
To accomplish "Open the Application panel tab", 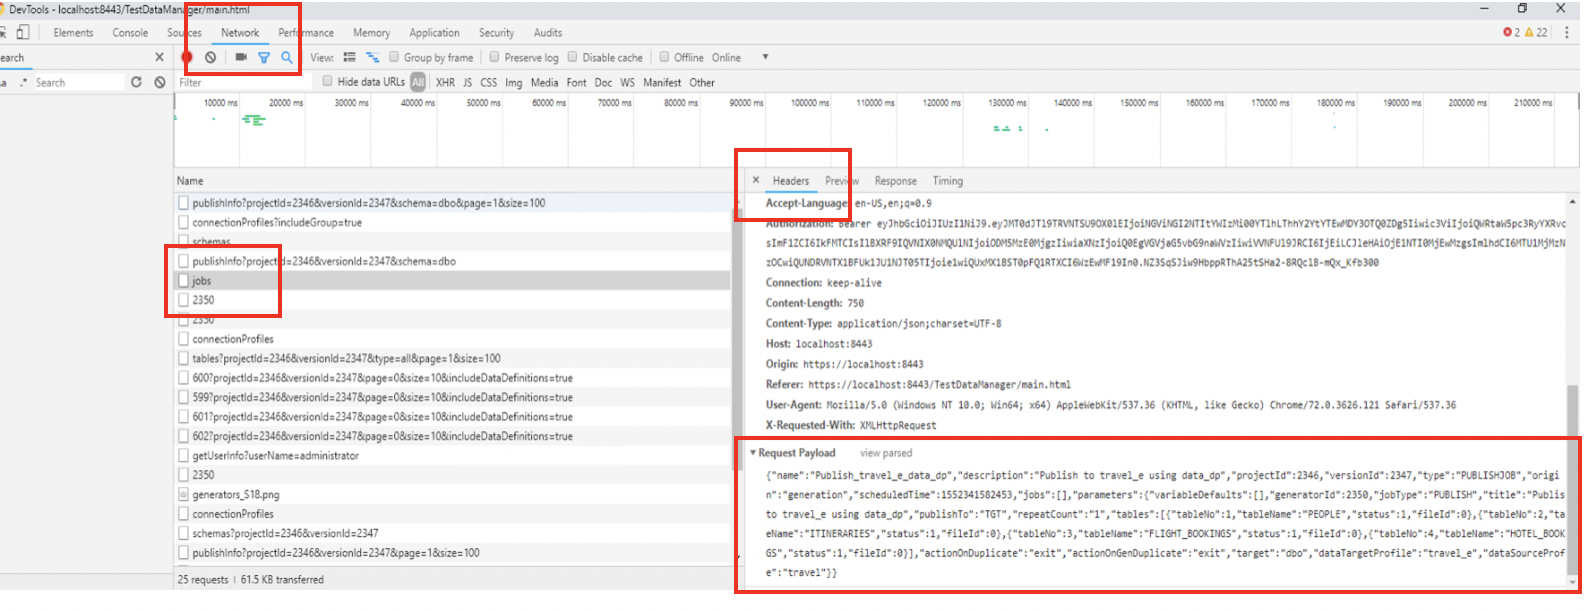I will click(434, 33).
